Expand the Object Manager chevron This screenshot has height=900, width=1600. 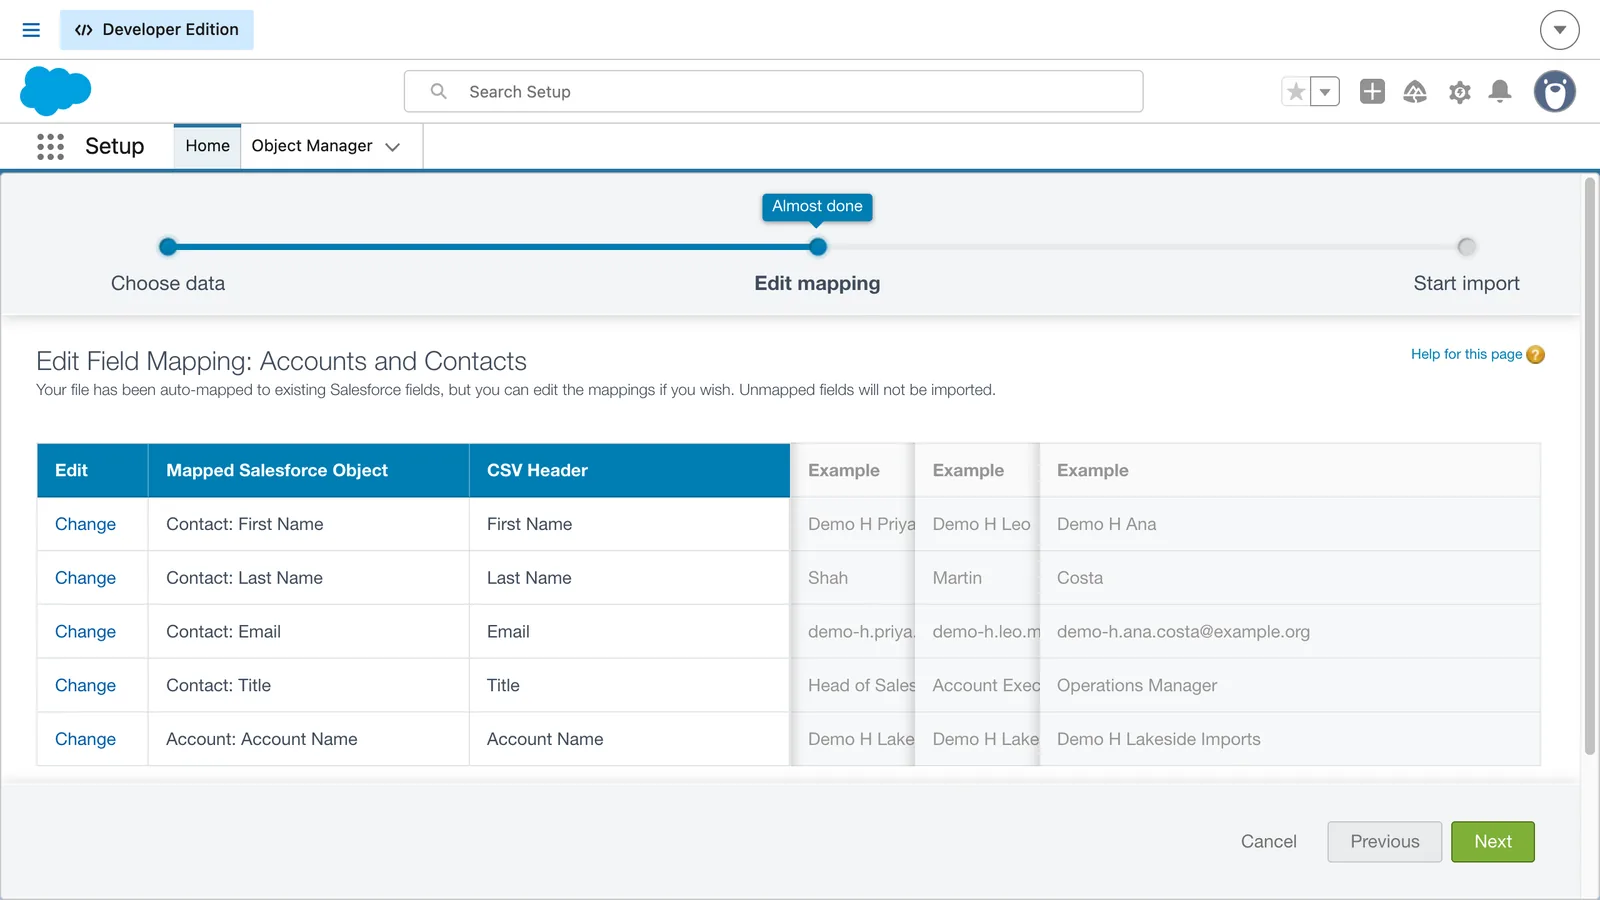tap(393, 147)
